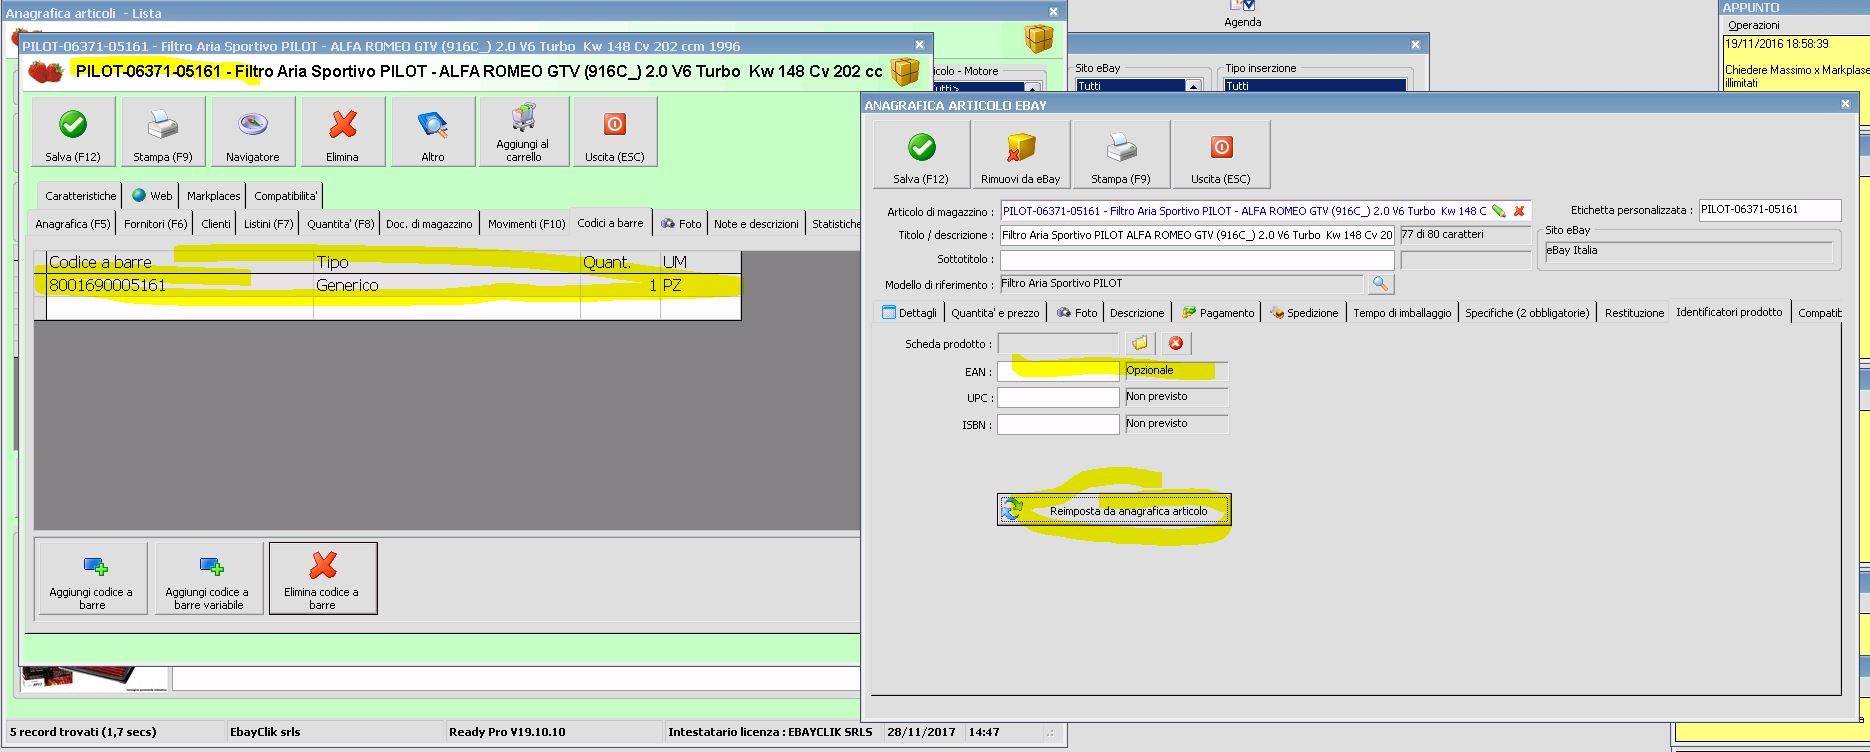This screenshot has width=1870, height=752.
Task: Exit the PILOT article window with Uscita (ESC)
Action: [x=614, y=132]
